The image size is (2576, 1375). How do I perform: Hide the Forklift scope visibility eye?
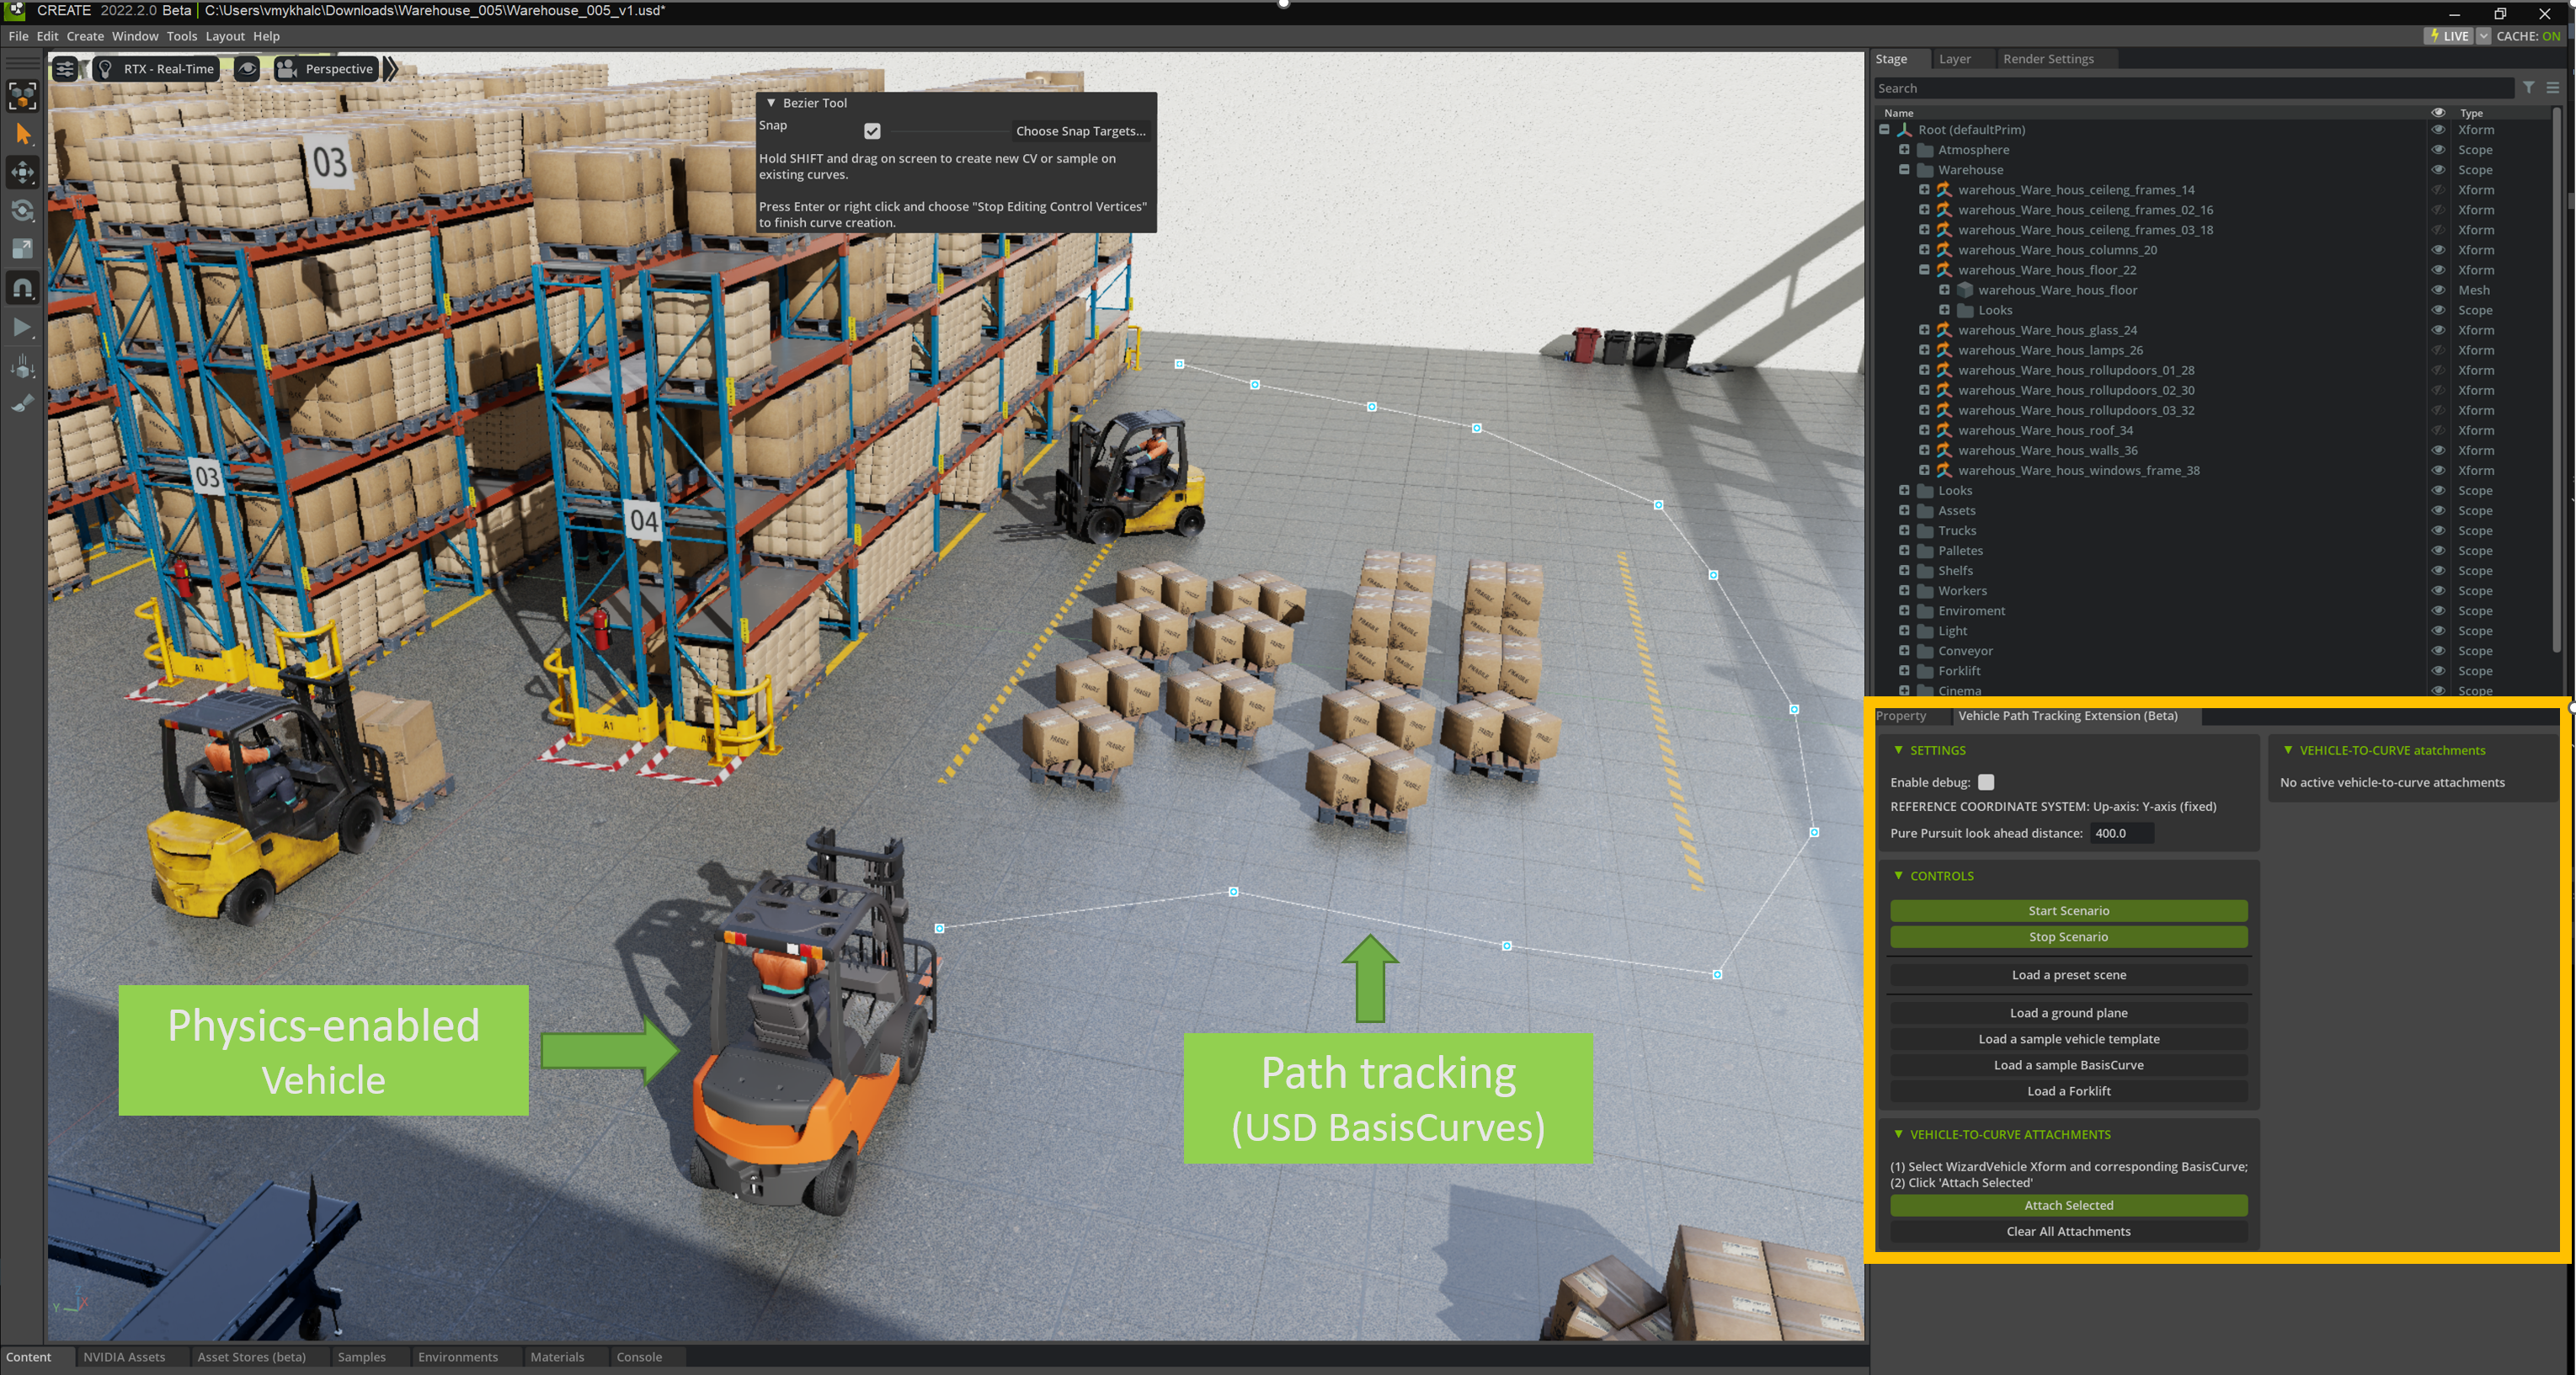tap(2438, 671)
